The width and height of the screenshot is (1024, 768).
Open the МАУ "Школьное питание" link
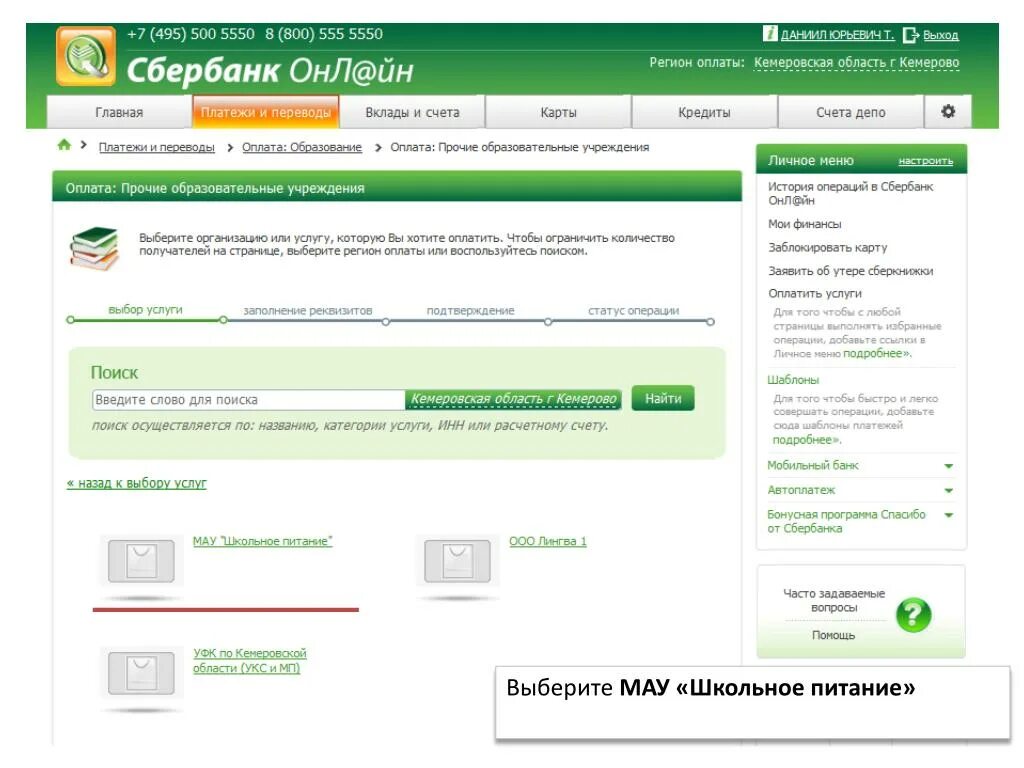coord(263,541)
